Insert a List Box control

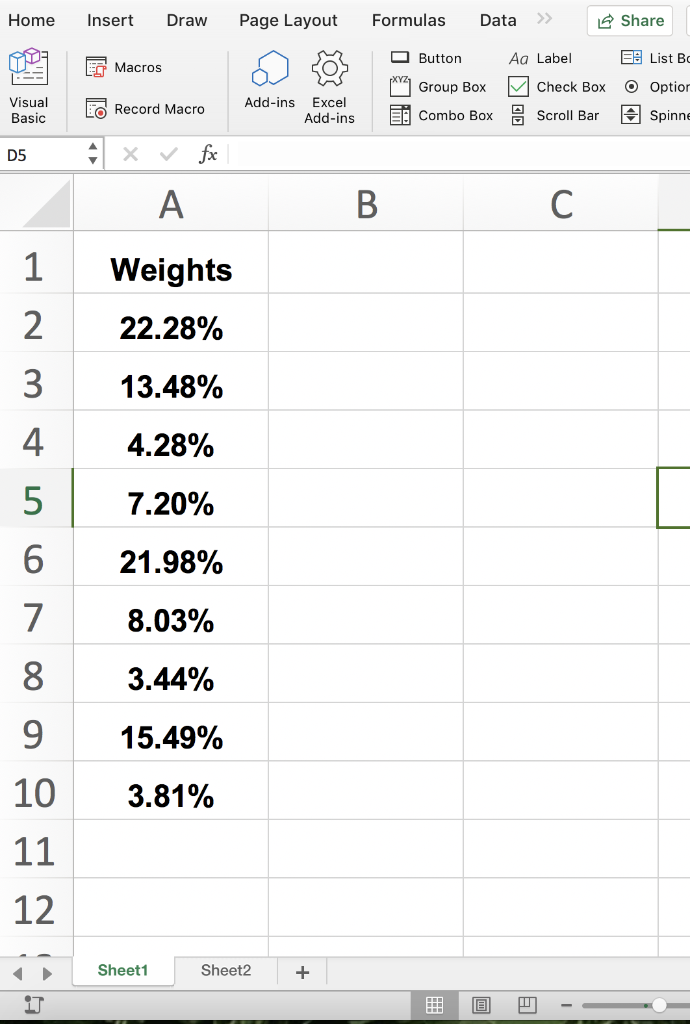(655, 57)
